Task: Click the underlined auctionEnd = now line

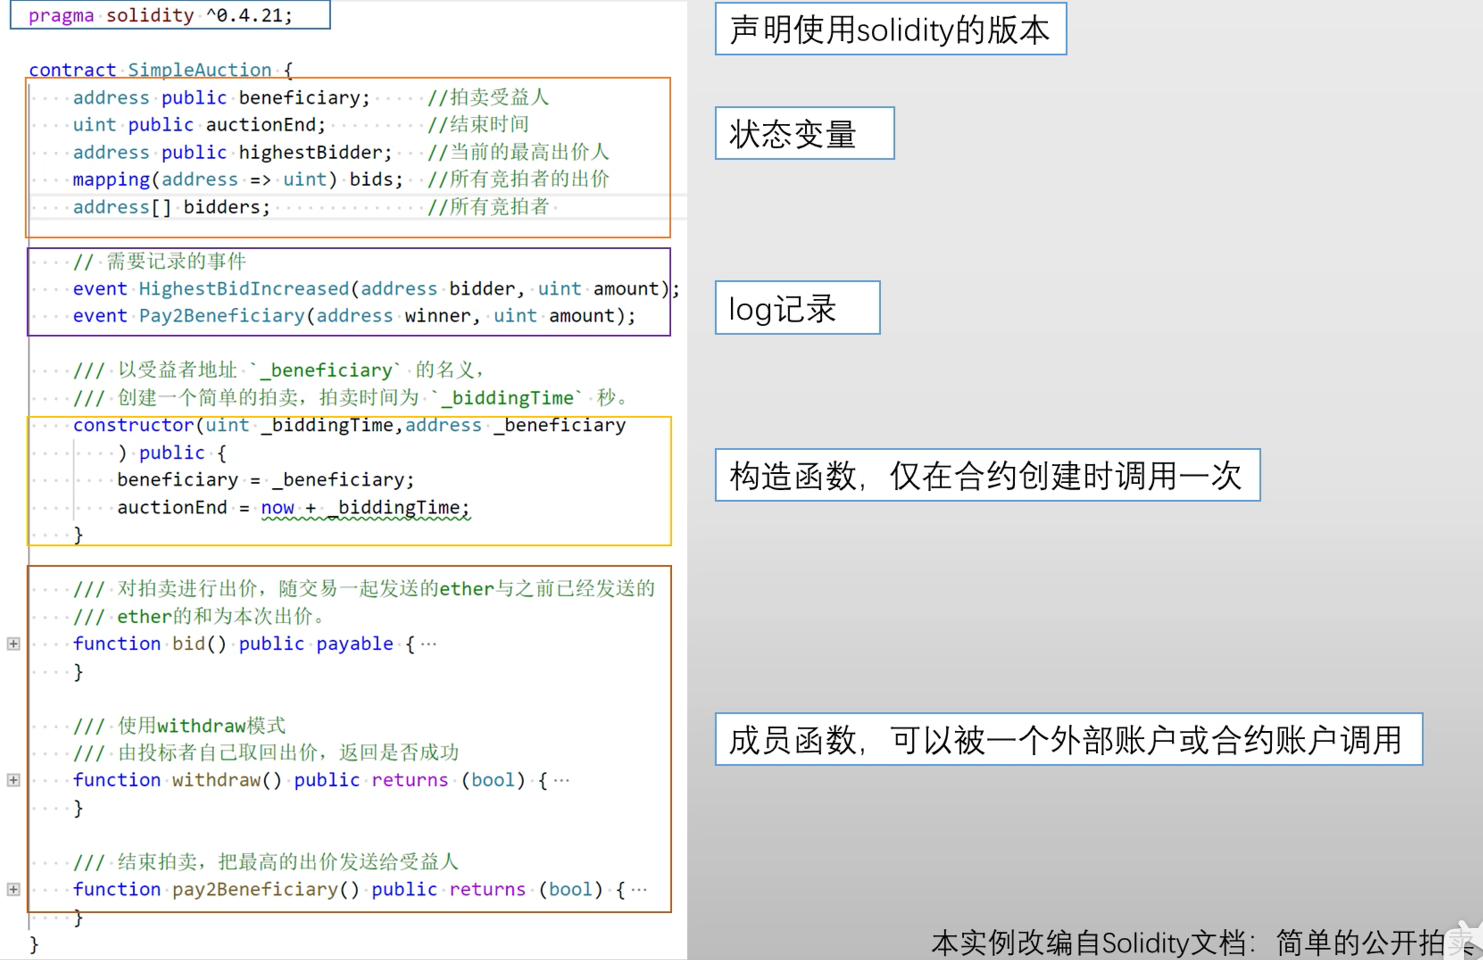Action: pyautogui.click(x=293, y=507)
